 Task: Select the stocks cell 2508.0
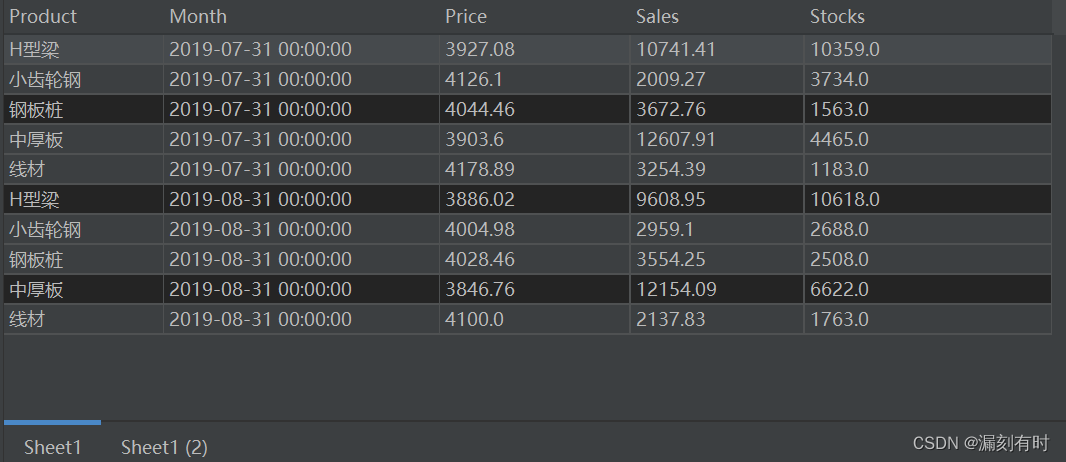point(839,259)
